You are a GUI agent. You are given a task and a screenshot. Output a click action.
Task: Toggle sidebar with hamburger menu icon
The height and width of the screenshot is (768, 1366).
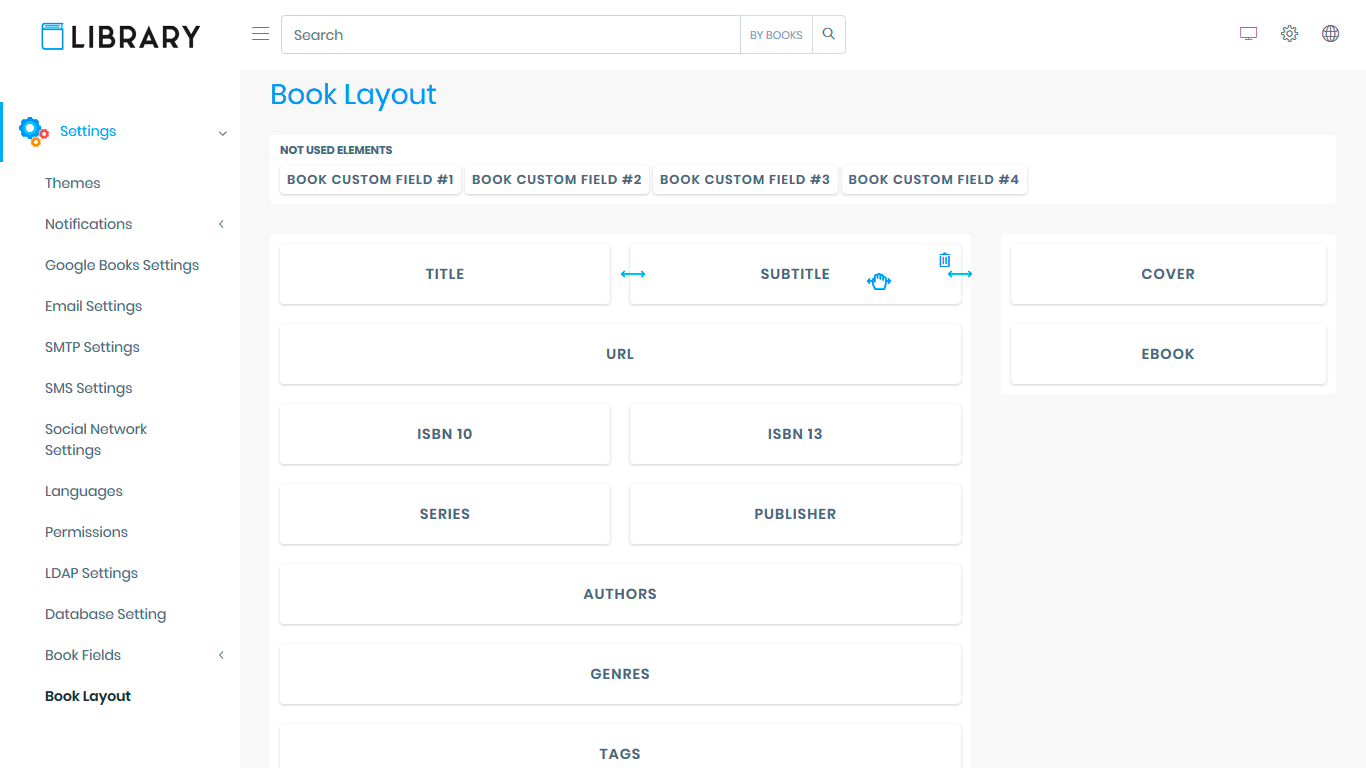pos(261,35)
